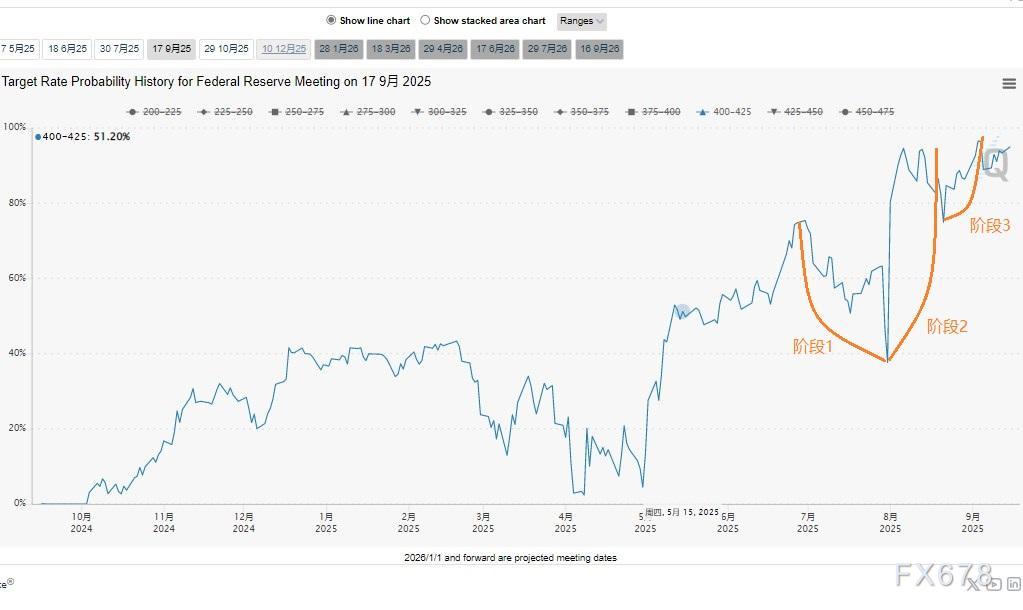This screenshot has width=1023, height=610.
Task: Open the chart hamburger menu
Action: click(1008, 84)
